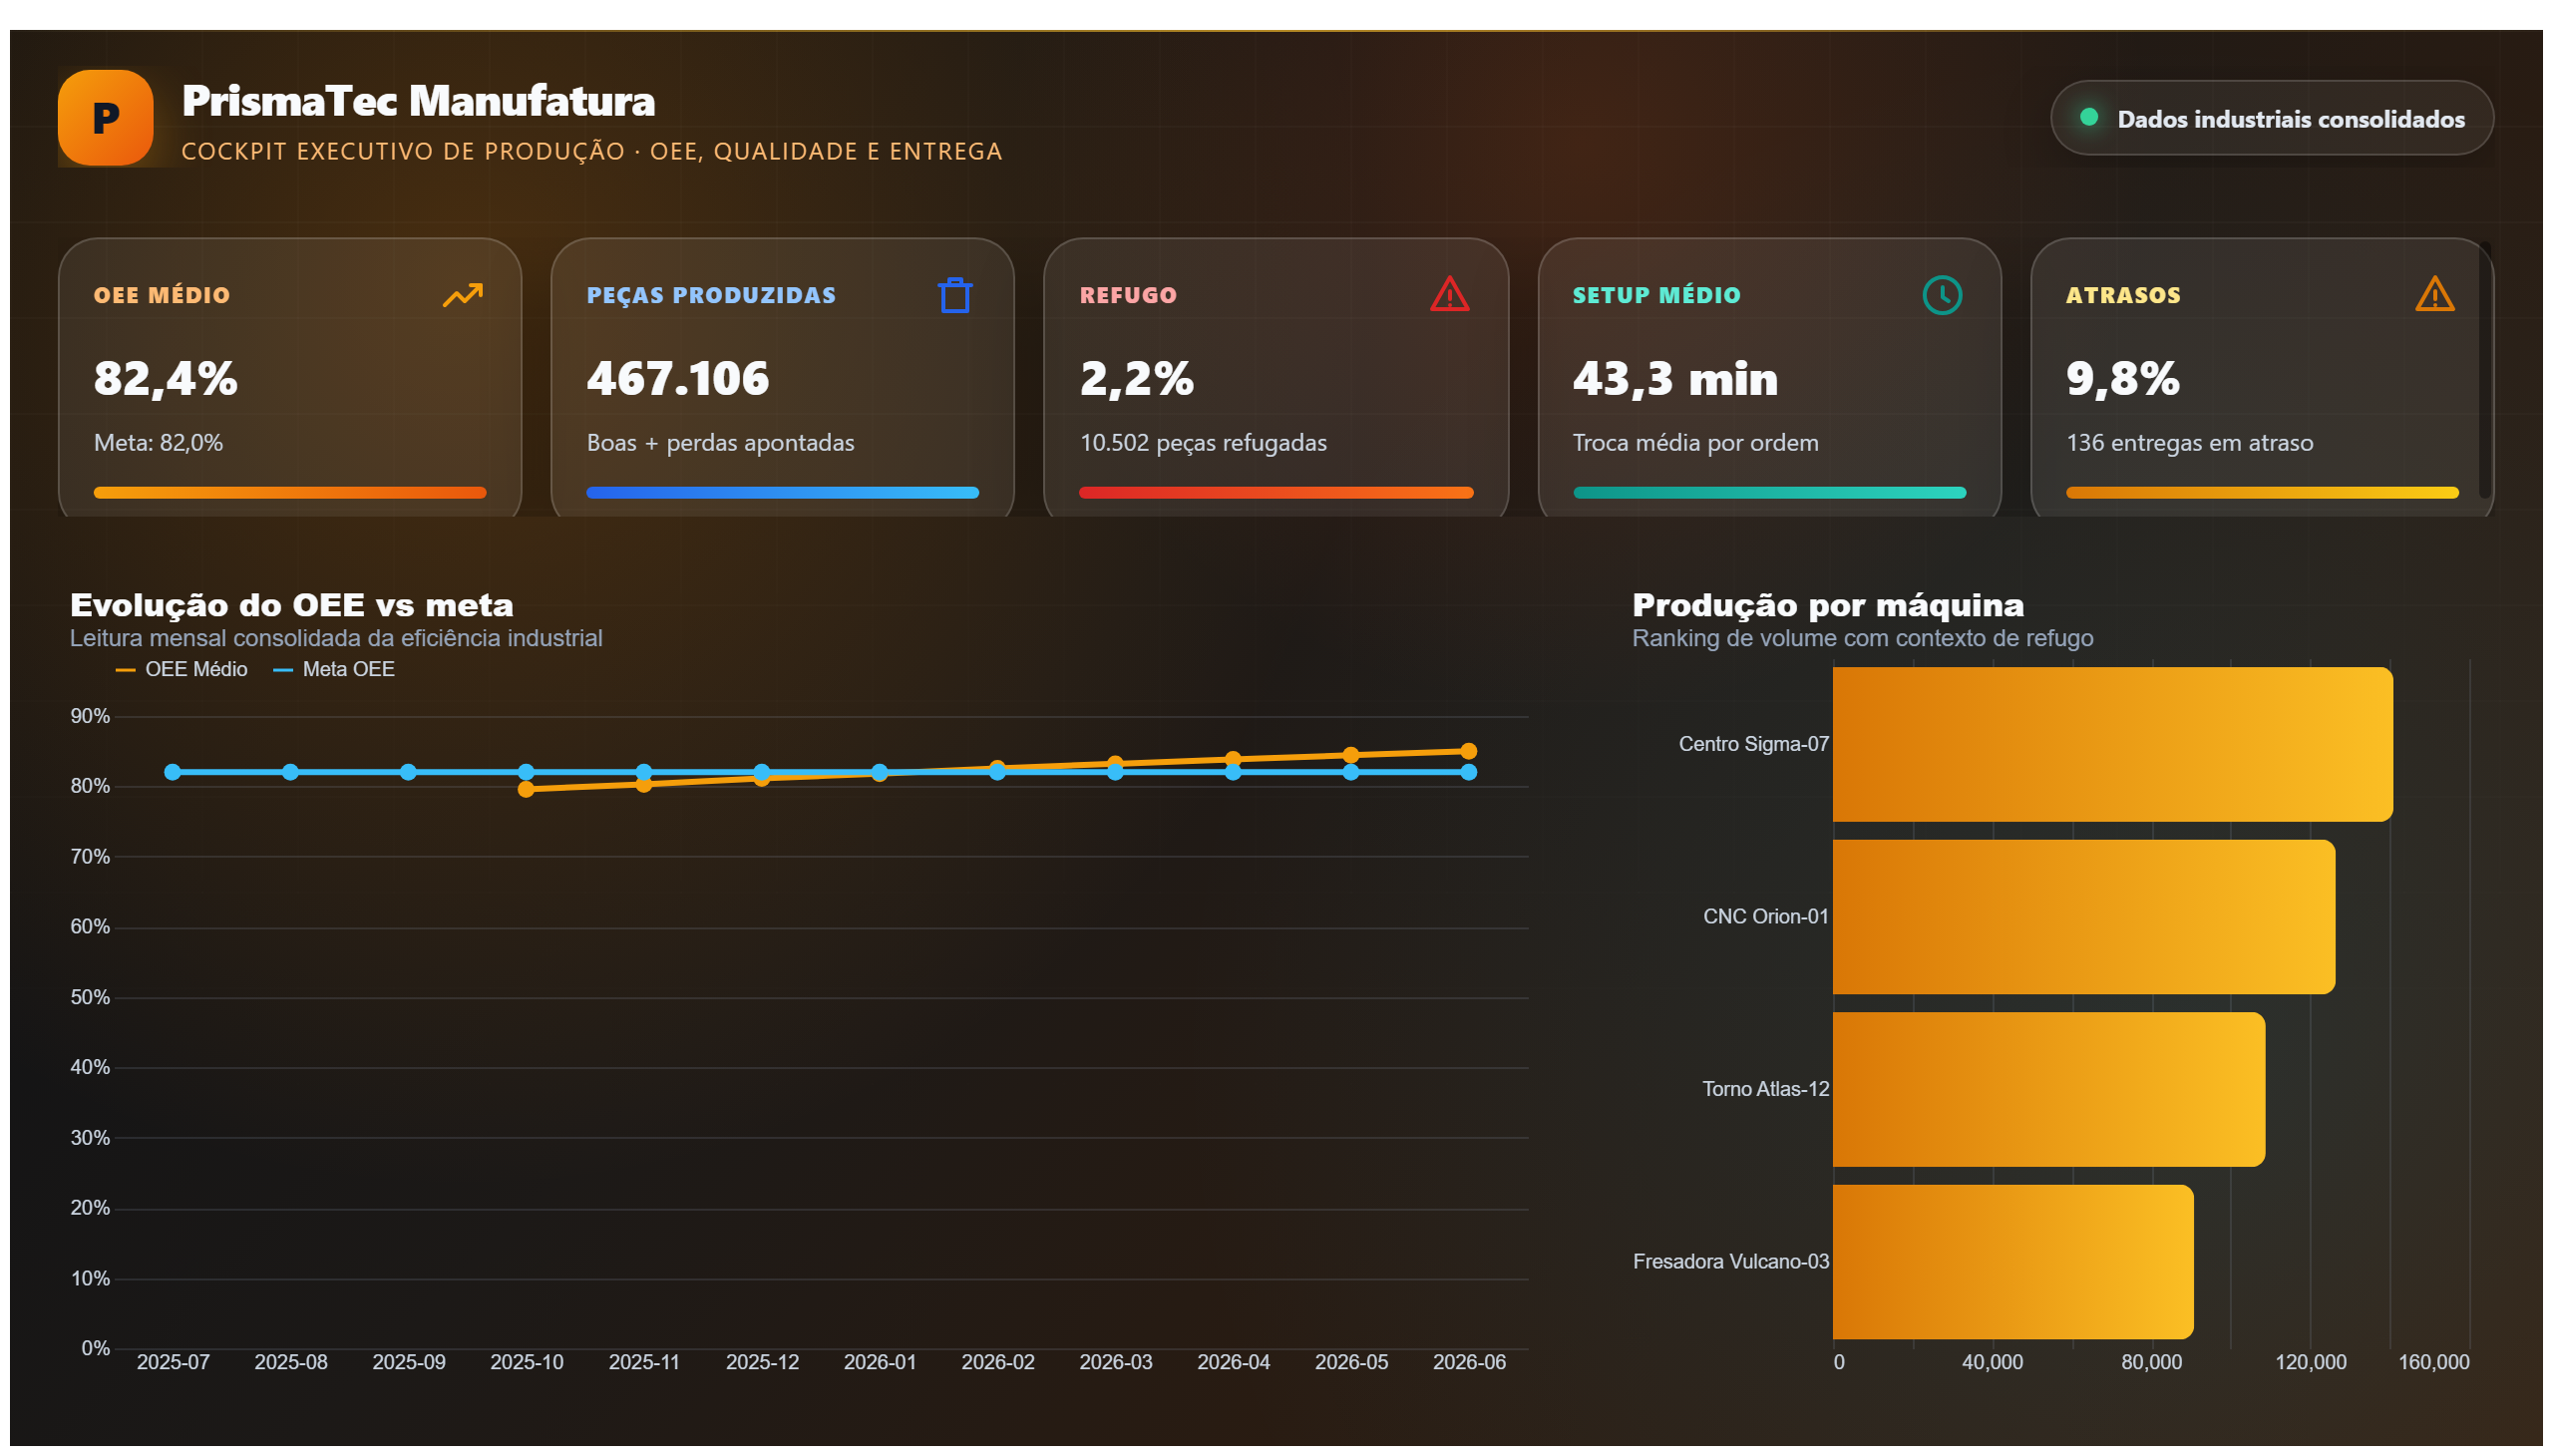Screen dimensions: 2553x1456
Task: Open the Dados industriais consolidados status pill
Action: (x=2271, y=118)
